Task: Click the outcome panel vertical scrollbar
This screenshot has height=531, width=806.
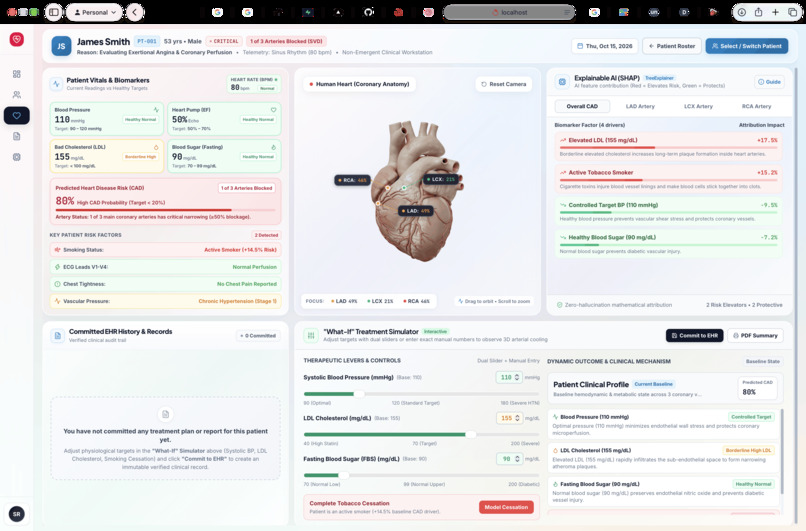Action: tap(781, 451)
